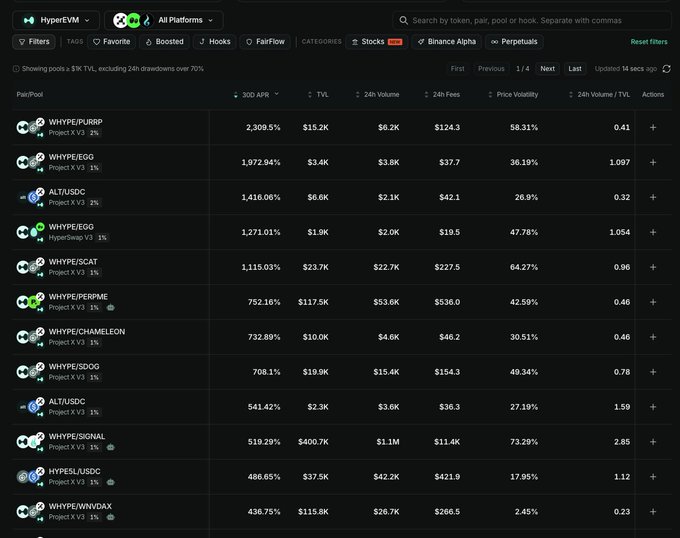This screenshot has height=538, width=680.
Task: Select the 73.29% volatility value
Action: pos(524,442)
